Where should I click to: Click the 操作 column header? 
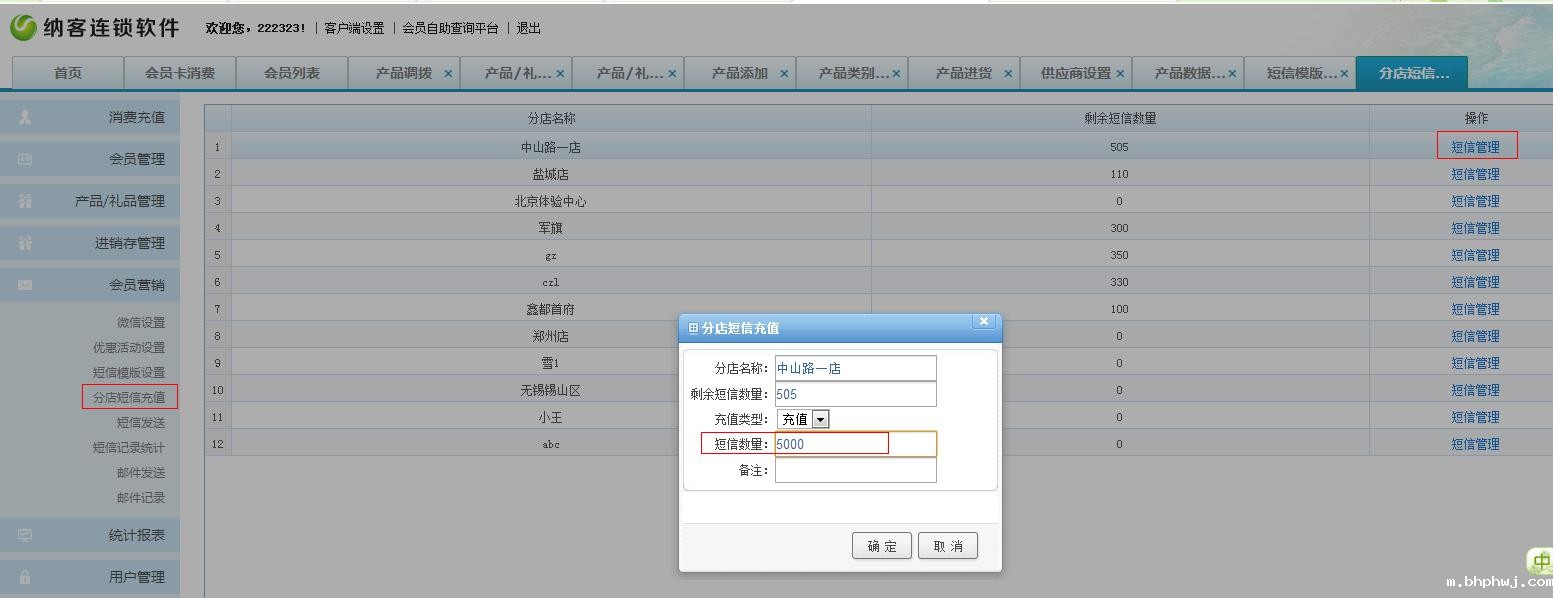tap(1475, 118)
